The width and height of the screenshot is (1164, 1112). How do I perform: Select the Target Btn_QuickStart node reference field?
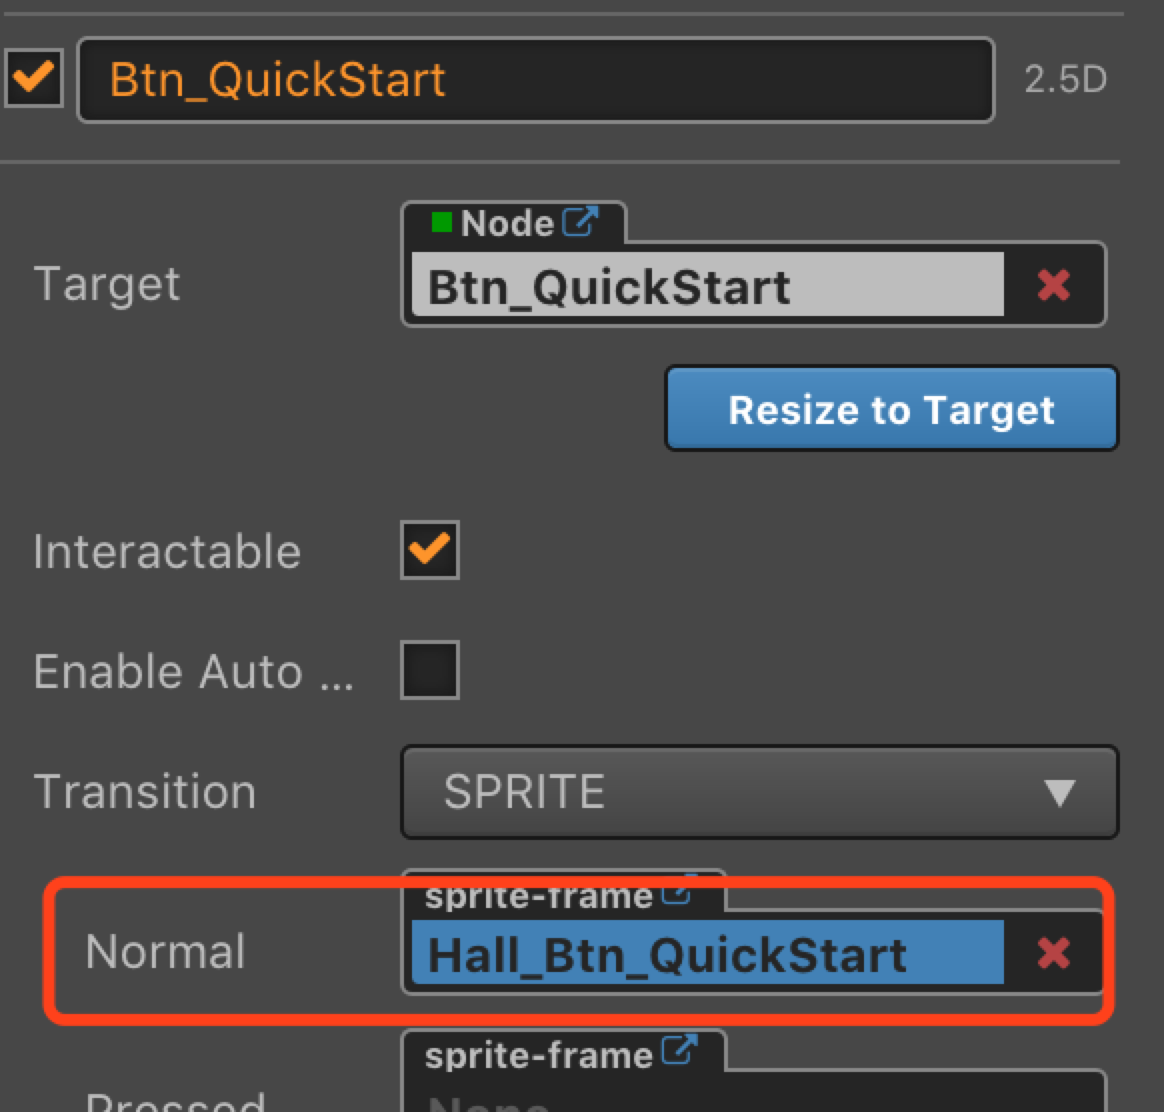(707, 287)
